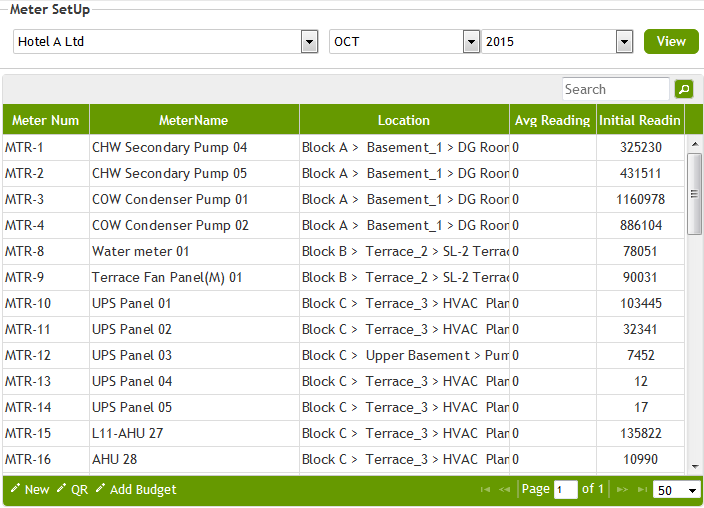Screen dimensions: 704x508
Task: Go to next page arrow icon
Action: click(x=622, y=490)
